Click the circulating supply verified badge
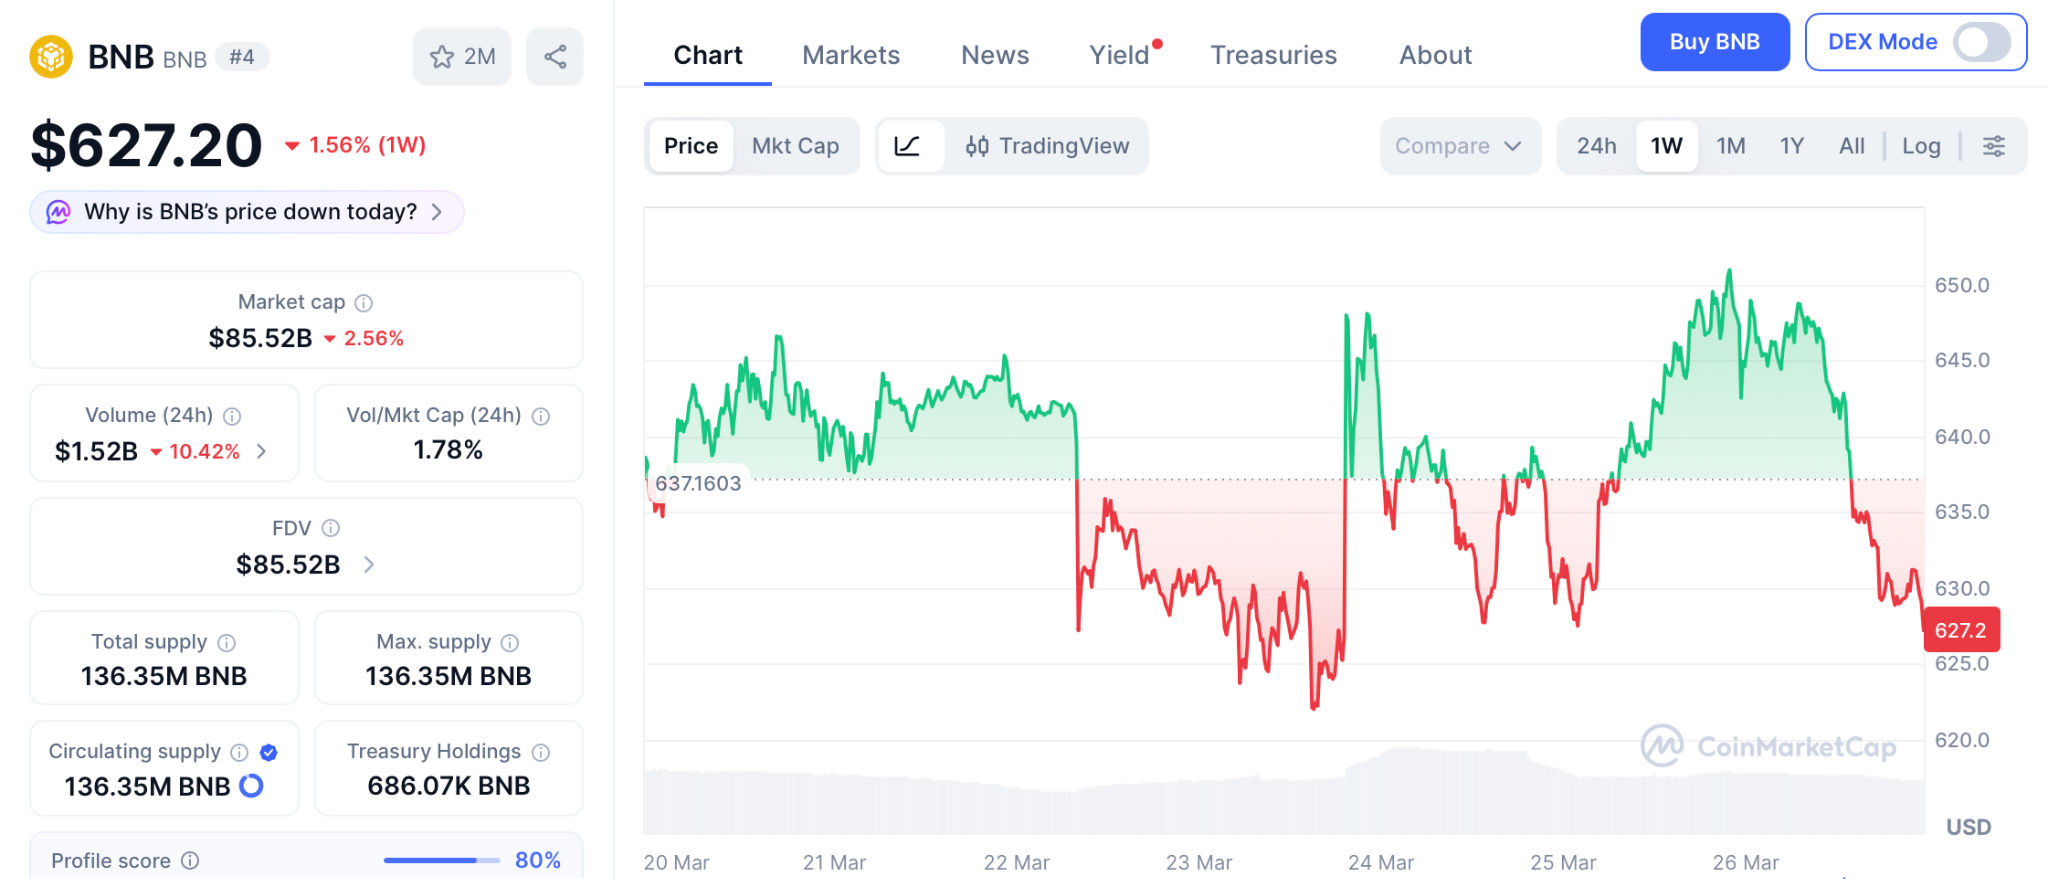The width and height of the screenshot is (2048, 879). [268, 752]
